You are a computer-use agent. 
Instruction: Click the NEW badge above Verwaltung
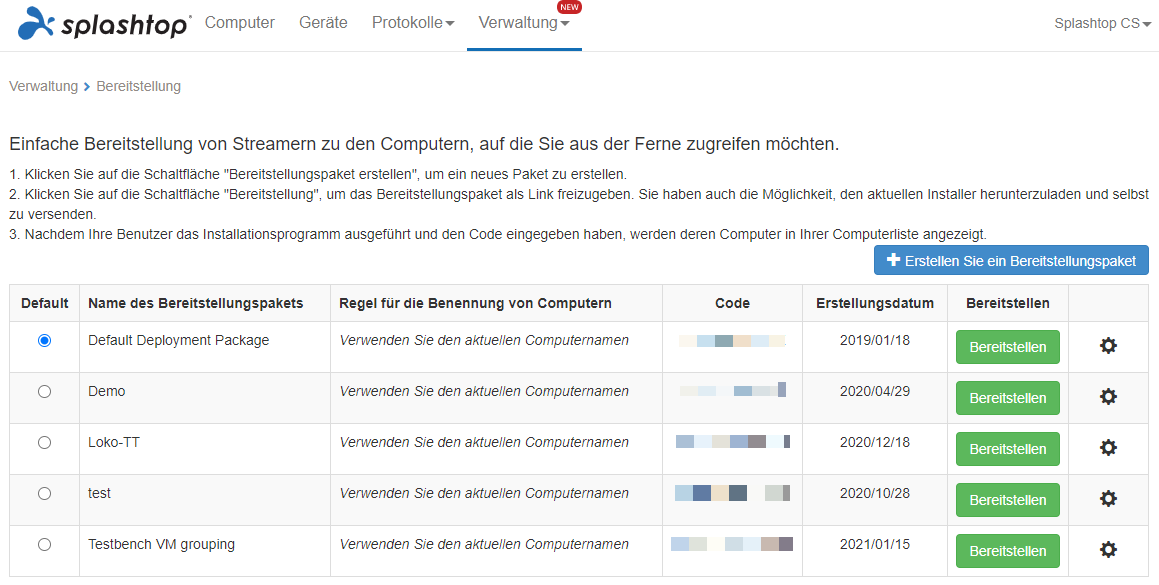point(569,7)
